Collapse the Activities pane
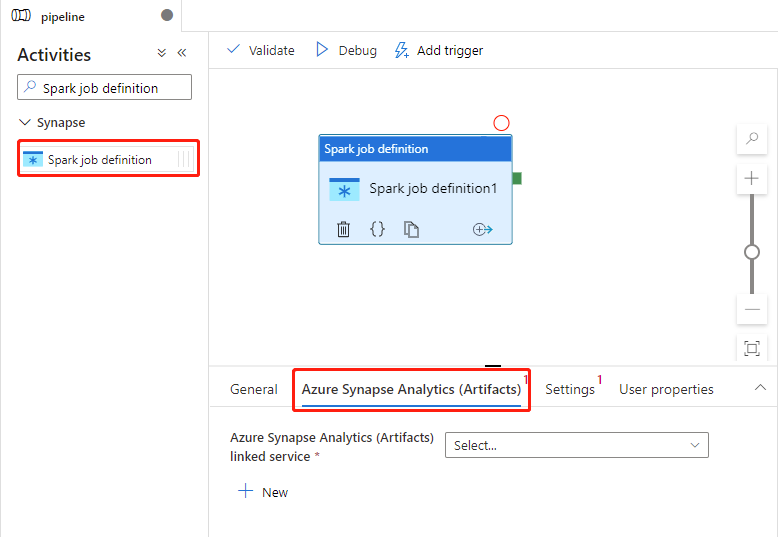Viewport: 778px width, 537px height. coord(182,53)
